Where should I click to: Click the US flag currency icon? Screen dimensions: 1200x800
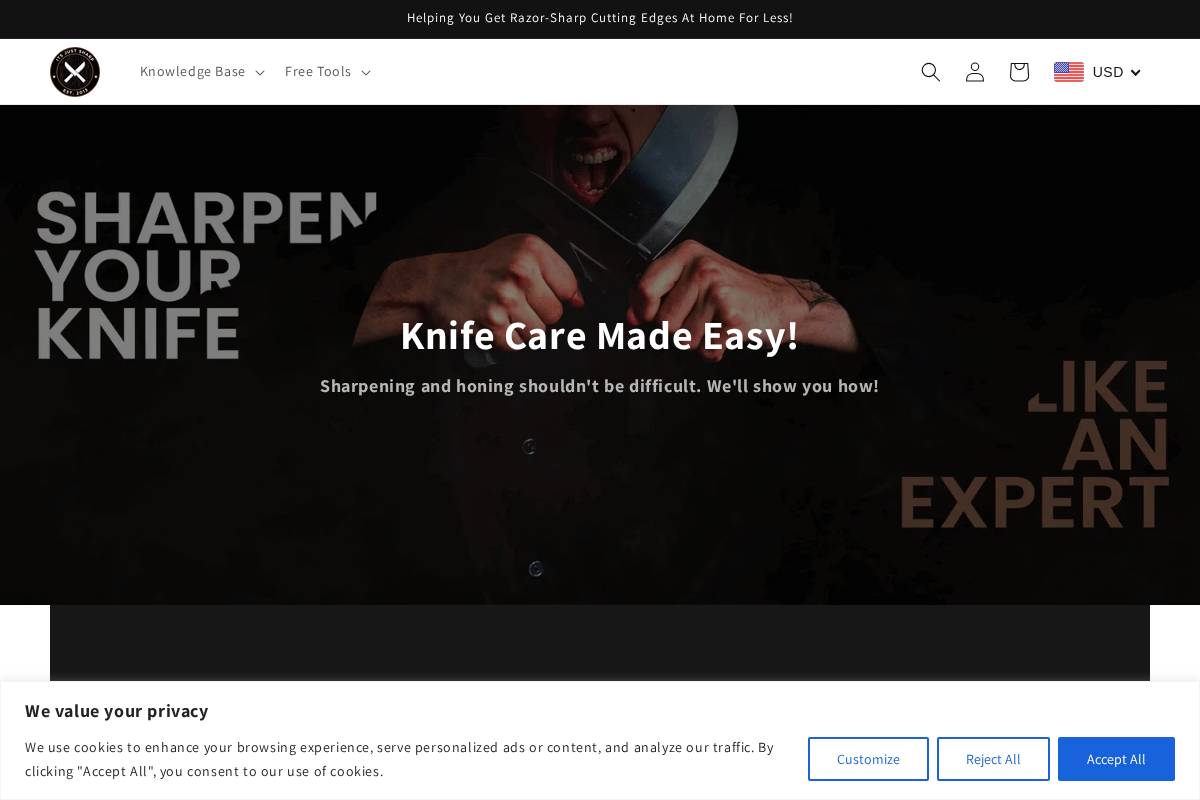coord(1068,71)
